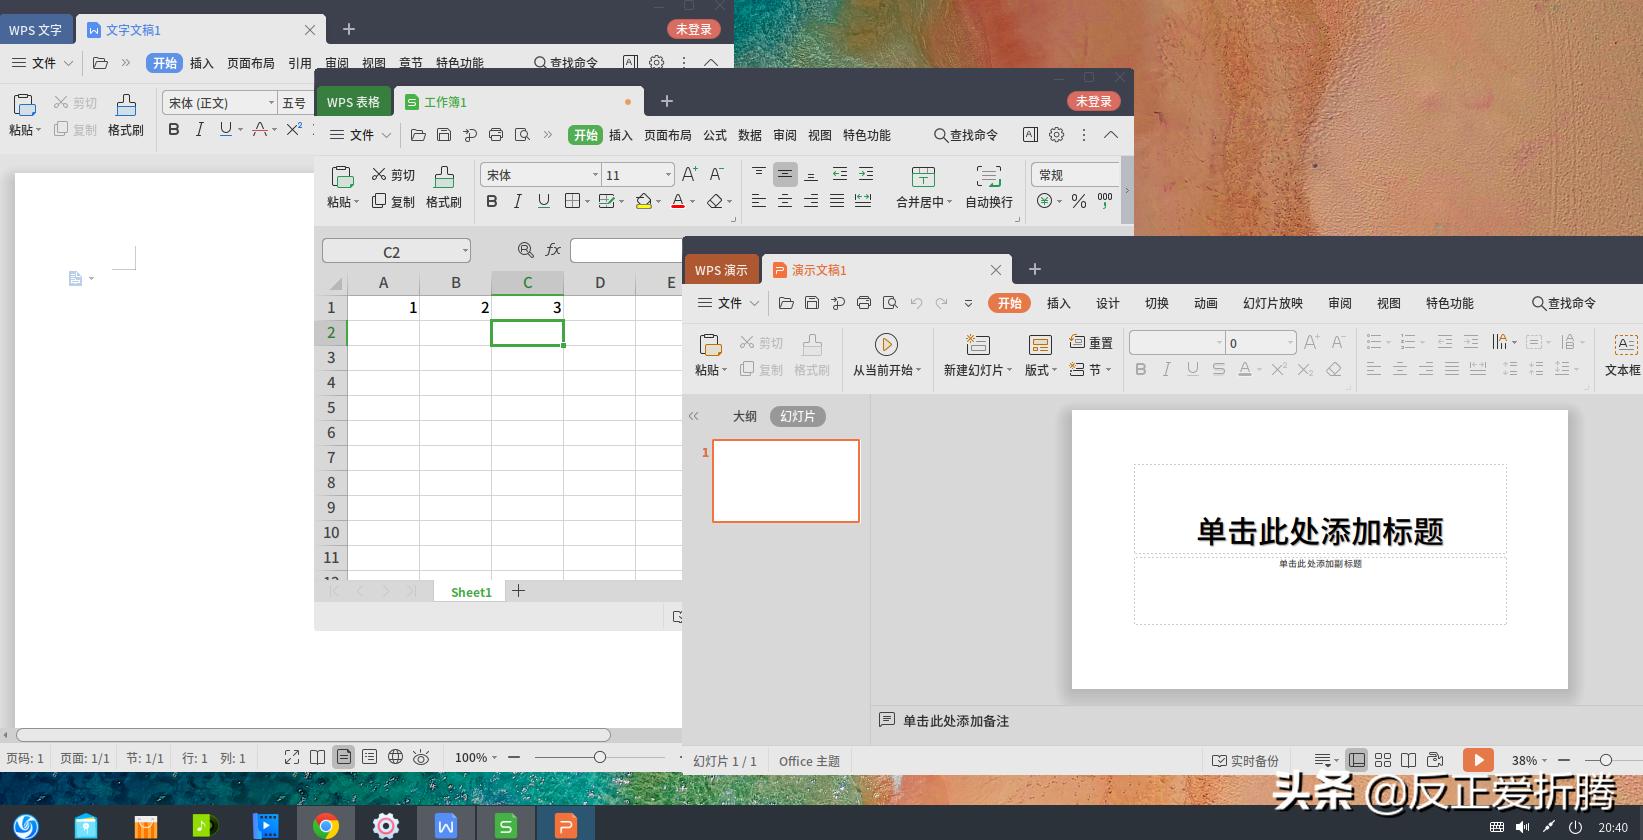Click settings gear in Spreadsheet menu bar
Screen dimensions: 1643x840
point(1057,134)
